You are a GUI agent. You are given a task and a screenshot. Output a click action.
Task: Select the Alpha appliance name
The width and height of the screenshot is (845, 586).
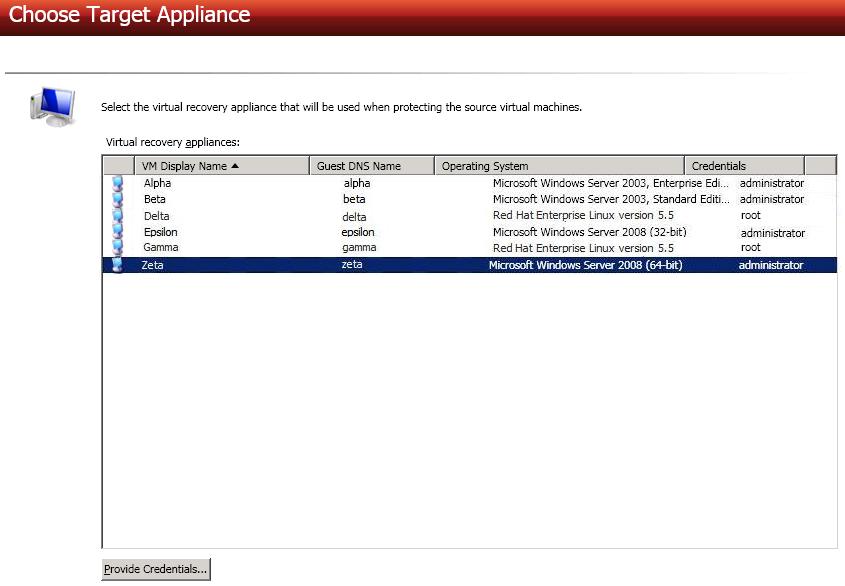tap(157, 183)
